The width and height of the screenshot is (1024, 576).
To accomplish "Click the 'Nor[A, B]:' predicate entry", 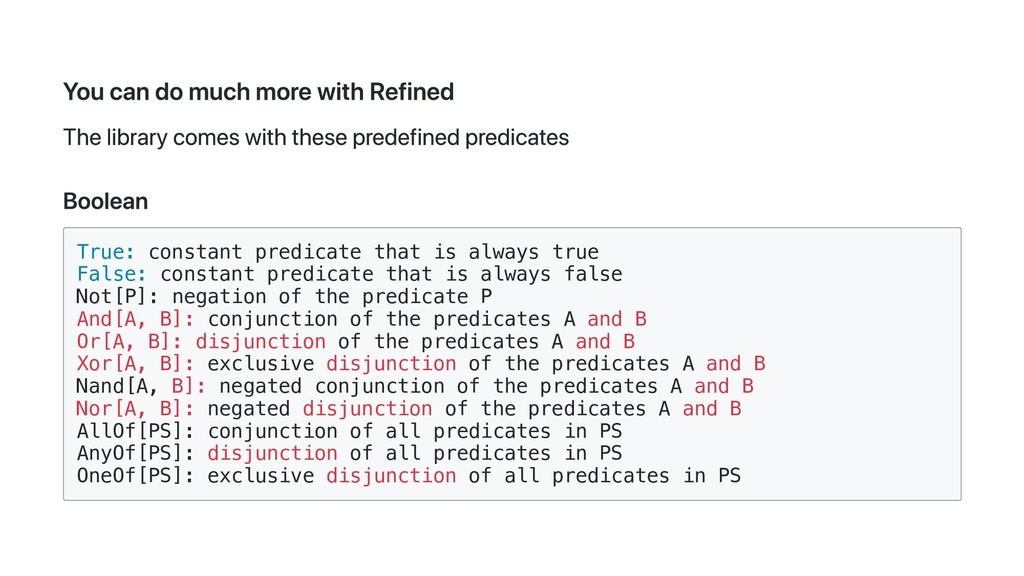I will tap(135, 409).
